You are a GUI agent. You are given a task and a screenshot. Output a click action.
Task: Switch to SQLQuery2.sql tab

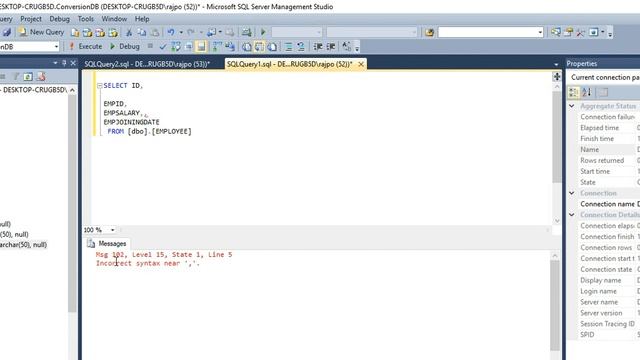click(x=147, y=64)
